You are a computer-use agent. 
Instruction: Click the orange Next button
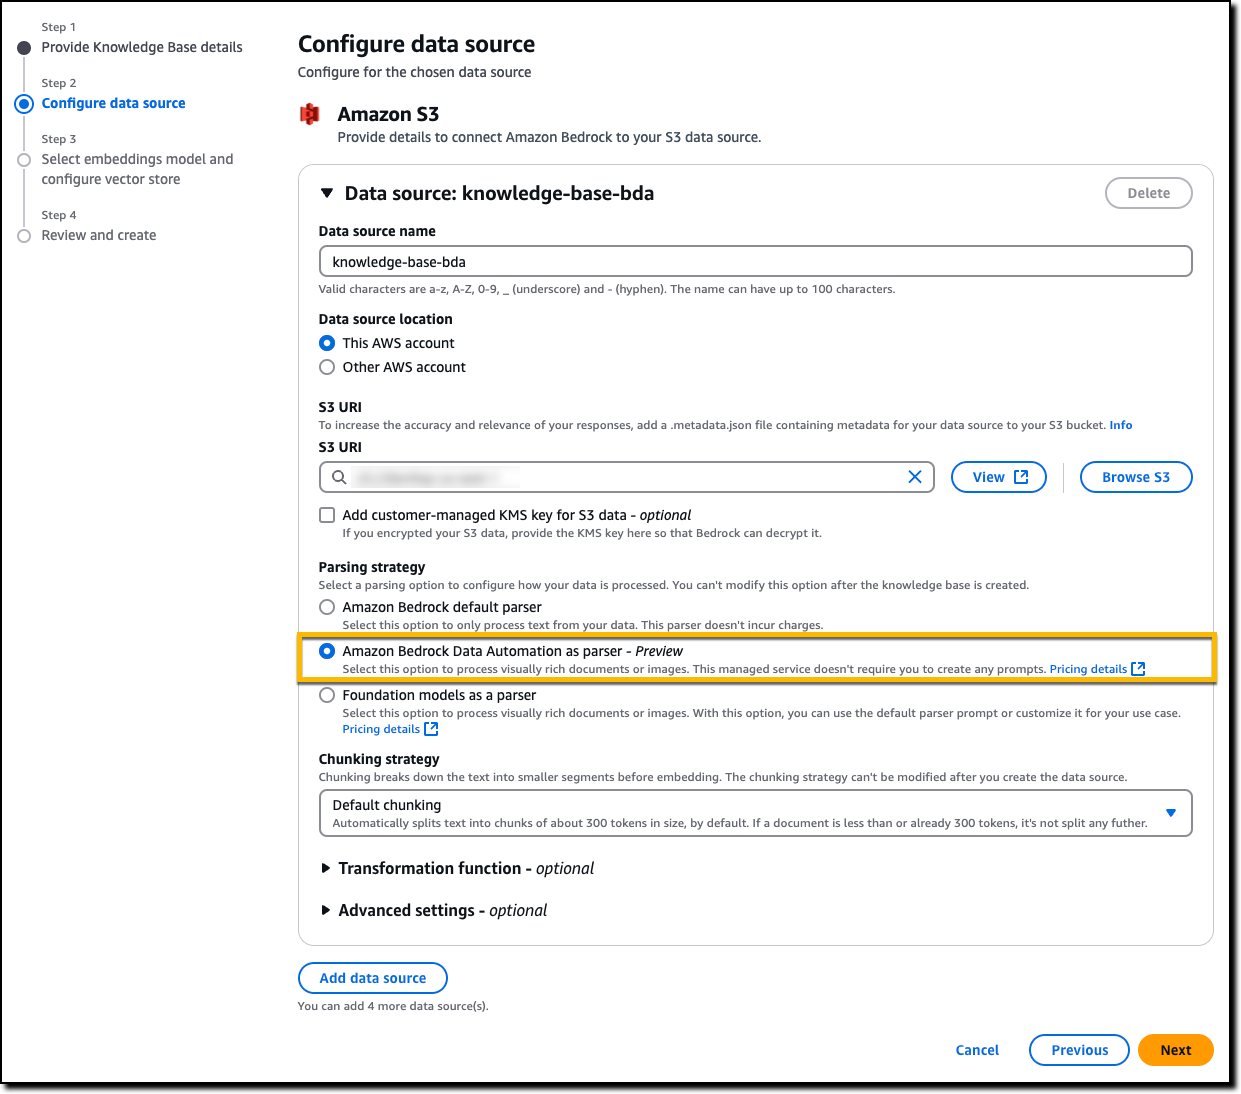click(x=1176, y=1050)
